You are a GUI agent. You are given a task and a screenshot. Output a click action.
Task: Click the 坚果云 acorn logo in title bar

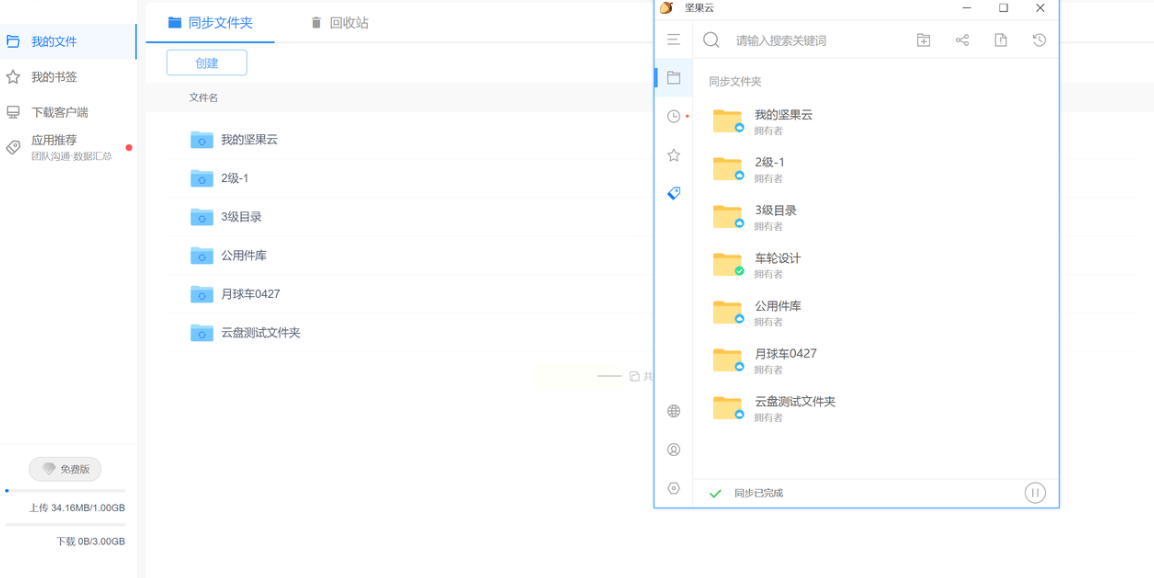click(x=666, y=7)
